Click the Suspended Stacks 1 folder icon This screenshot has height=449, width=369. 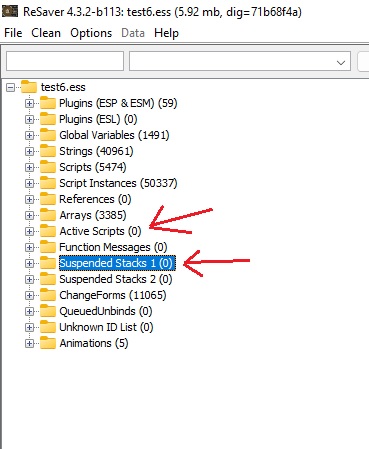[x=48, y=263]
